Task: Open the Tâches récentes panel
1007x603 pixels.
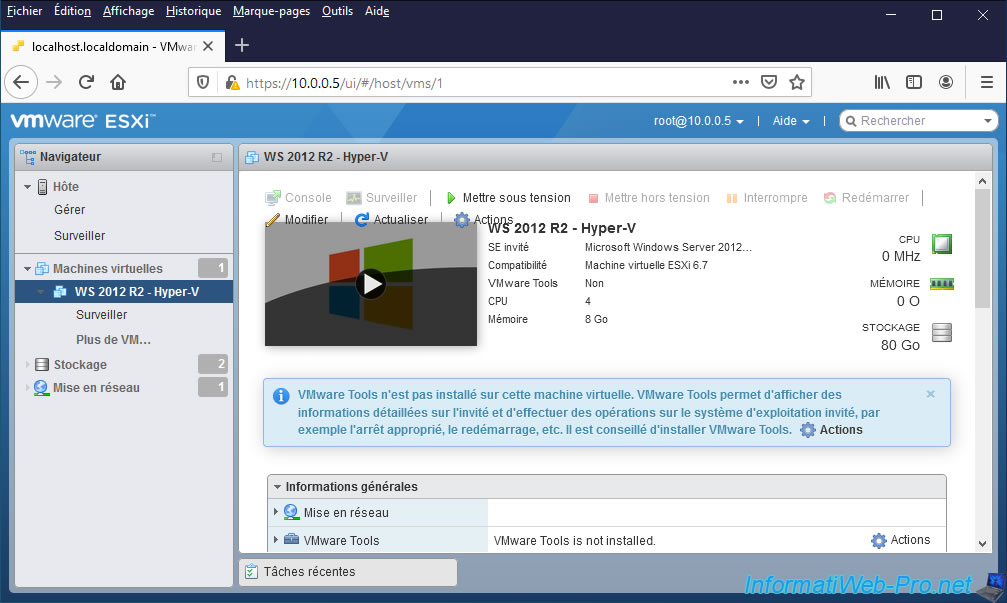Action: pyautogui.click(x=347, y=572)
